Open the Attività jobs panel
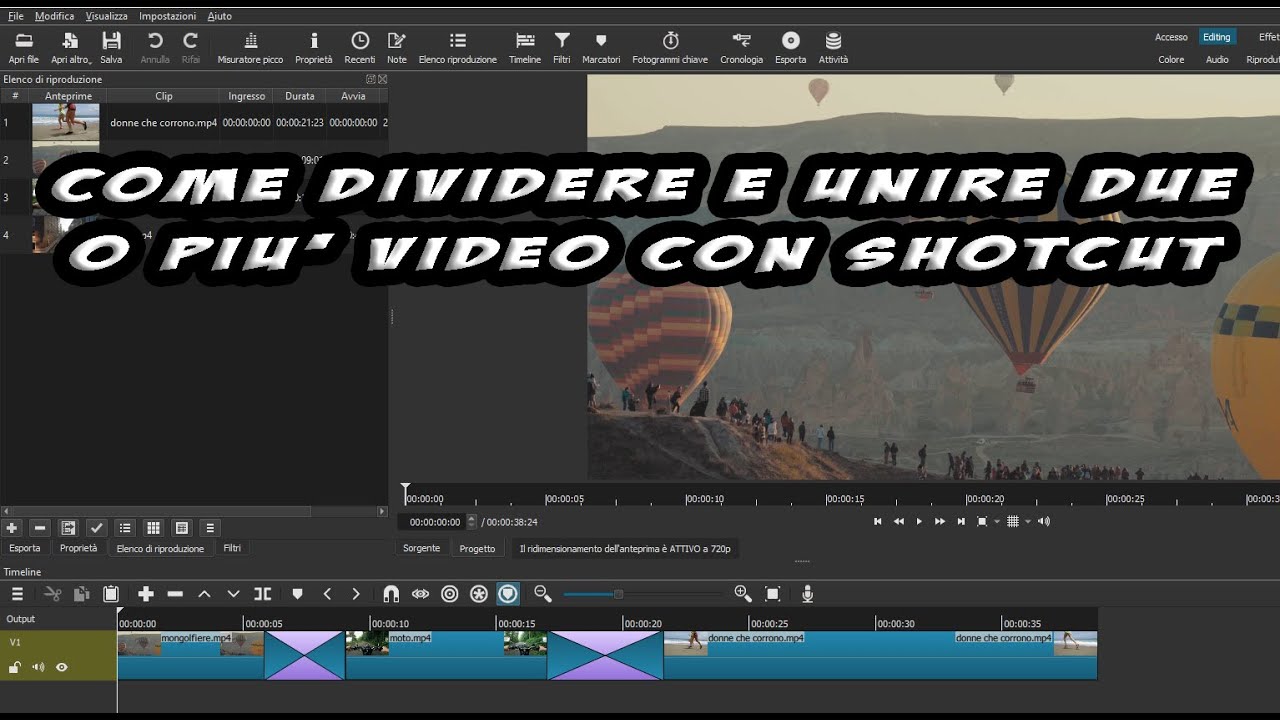Viewport: 1280px width, 720px height. click(x=833, y=47)
